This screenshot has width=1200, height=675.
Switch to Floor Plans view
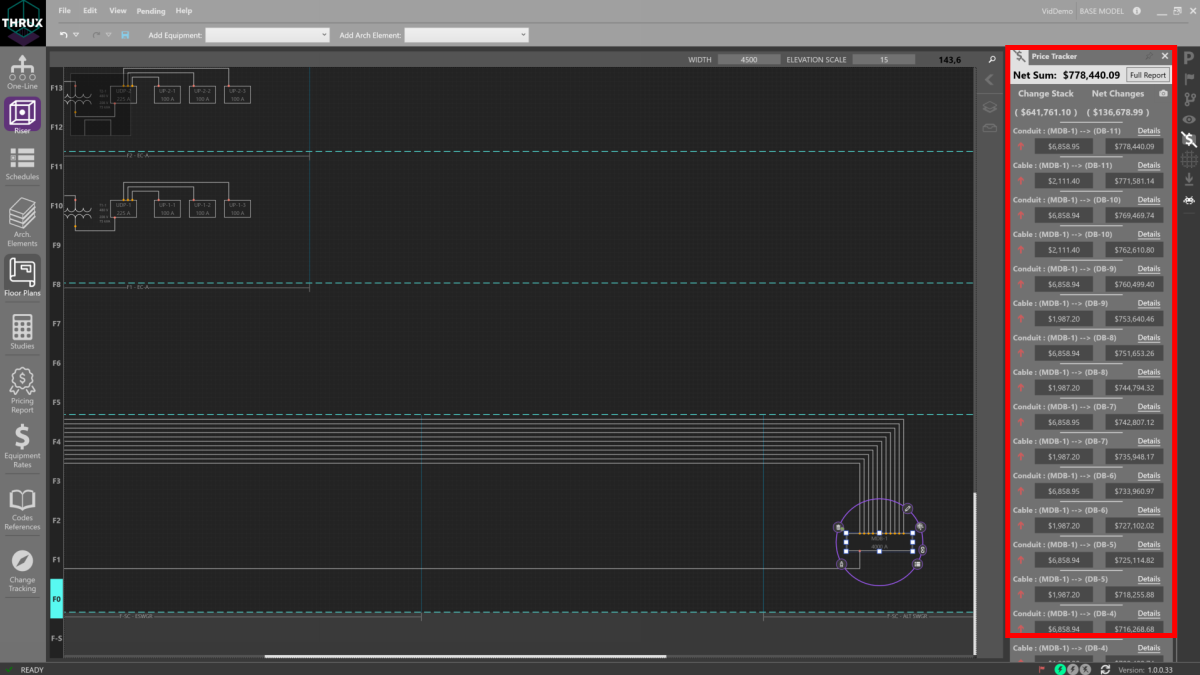[x=22, y=276]
